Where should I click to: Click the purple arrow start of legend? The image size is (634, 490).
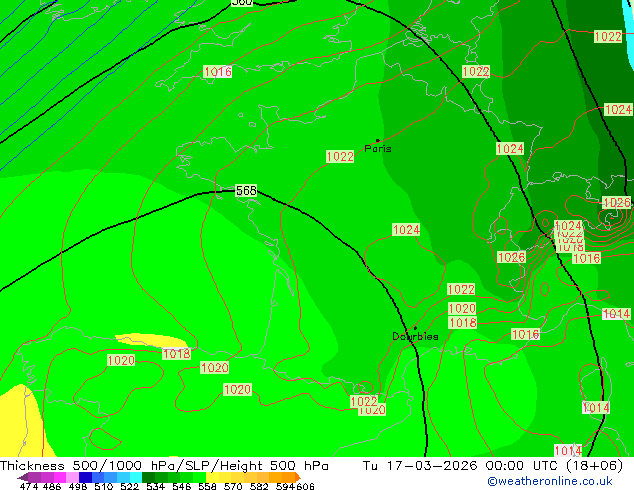coord(23,477)
